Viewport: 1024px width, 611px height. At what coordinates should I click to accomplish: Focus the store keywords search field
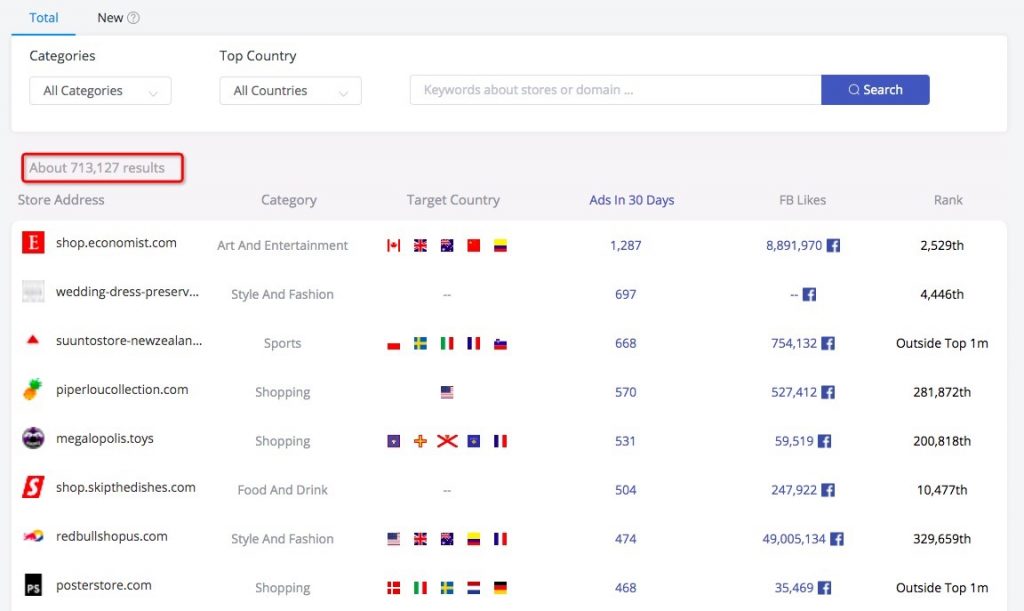point(615,89)
